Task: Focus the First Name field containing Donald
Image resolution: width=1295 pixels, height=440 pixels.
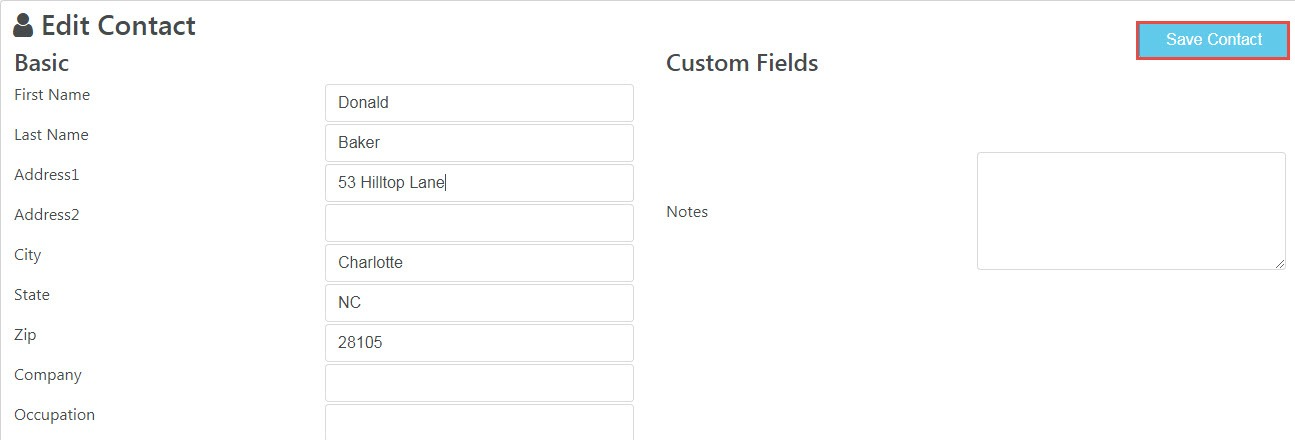Action: pos(479,103)
